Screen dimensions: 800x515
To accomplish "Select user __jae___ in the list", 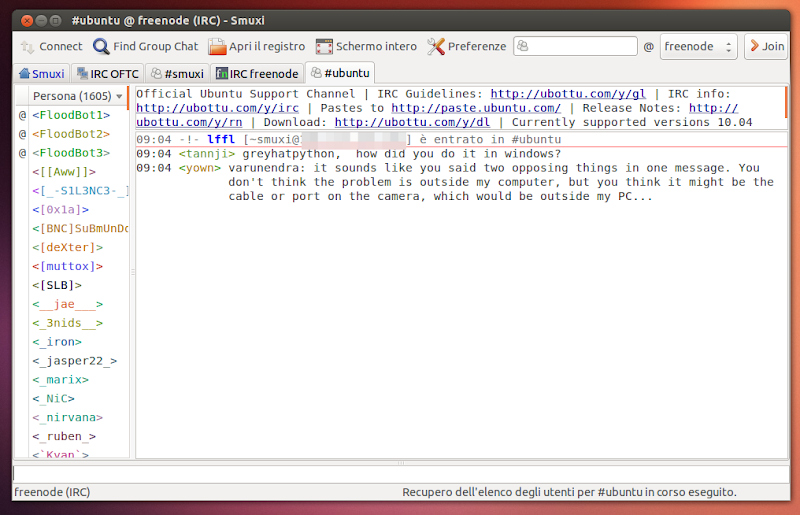I will [x=67, y=304].
